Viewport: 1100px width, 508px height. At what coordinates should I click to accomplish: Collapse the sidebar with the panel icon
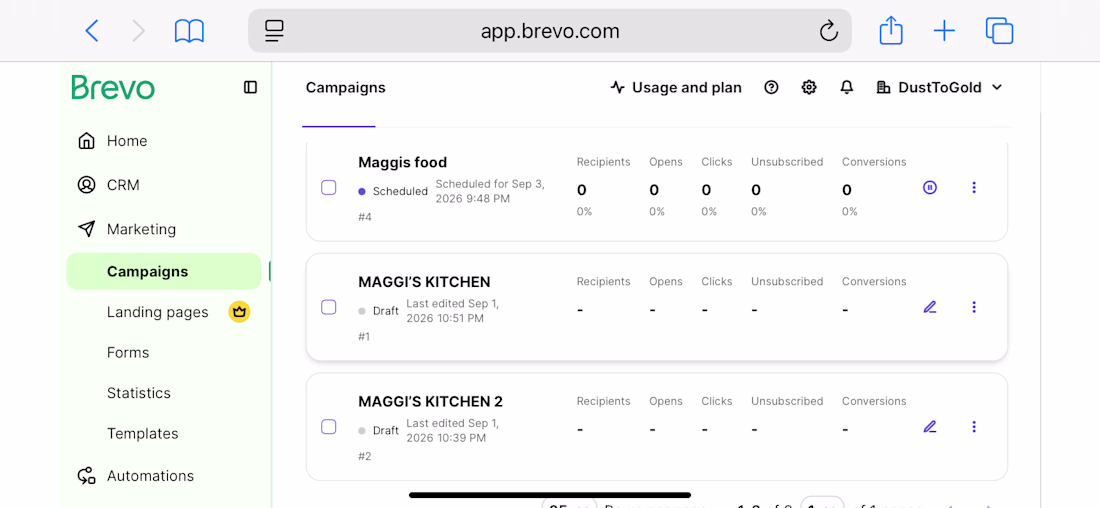point(250,87)
